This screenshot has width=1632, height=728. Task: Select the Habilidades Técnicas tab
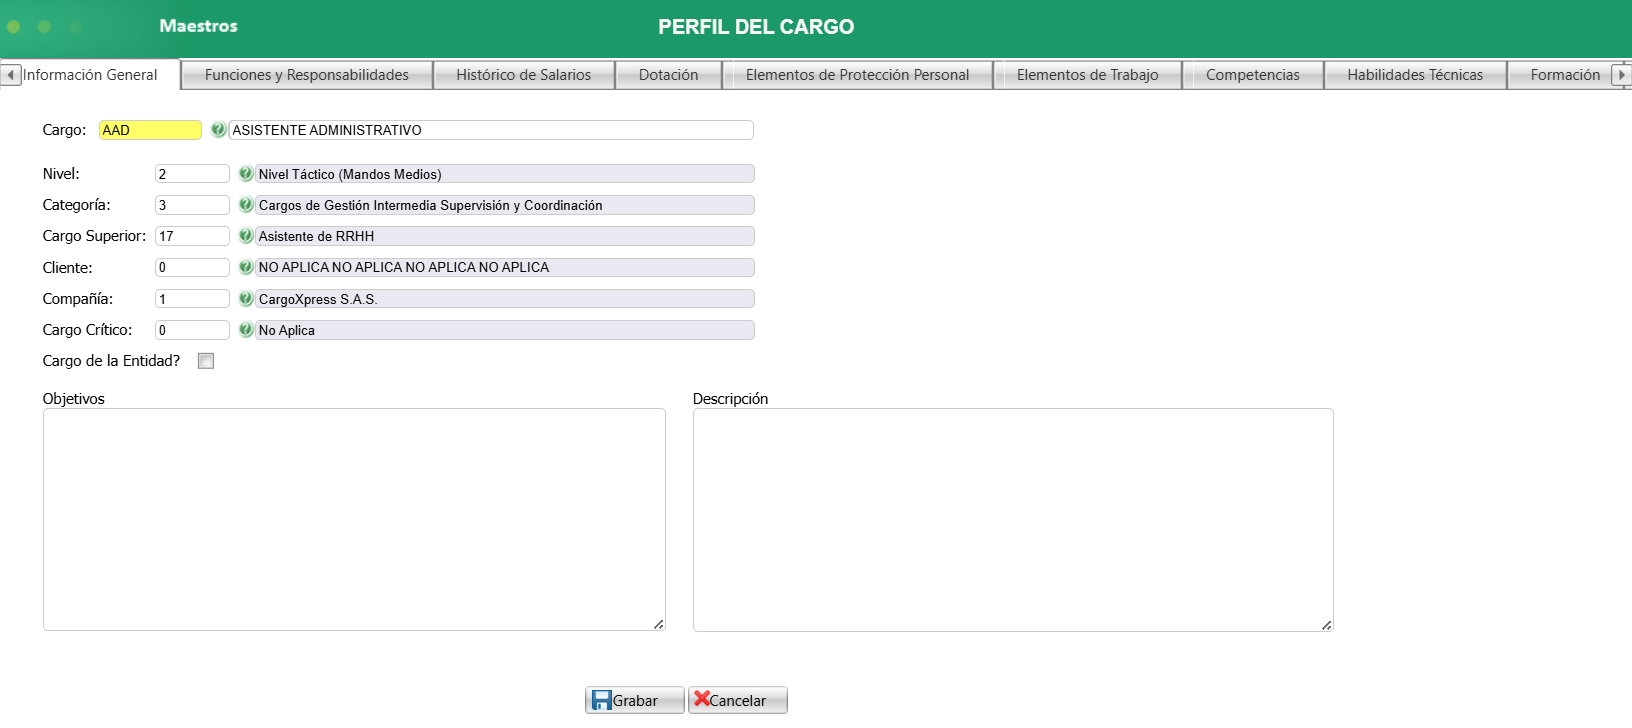1415,75
